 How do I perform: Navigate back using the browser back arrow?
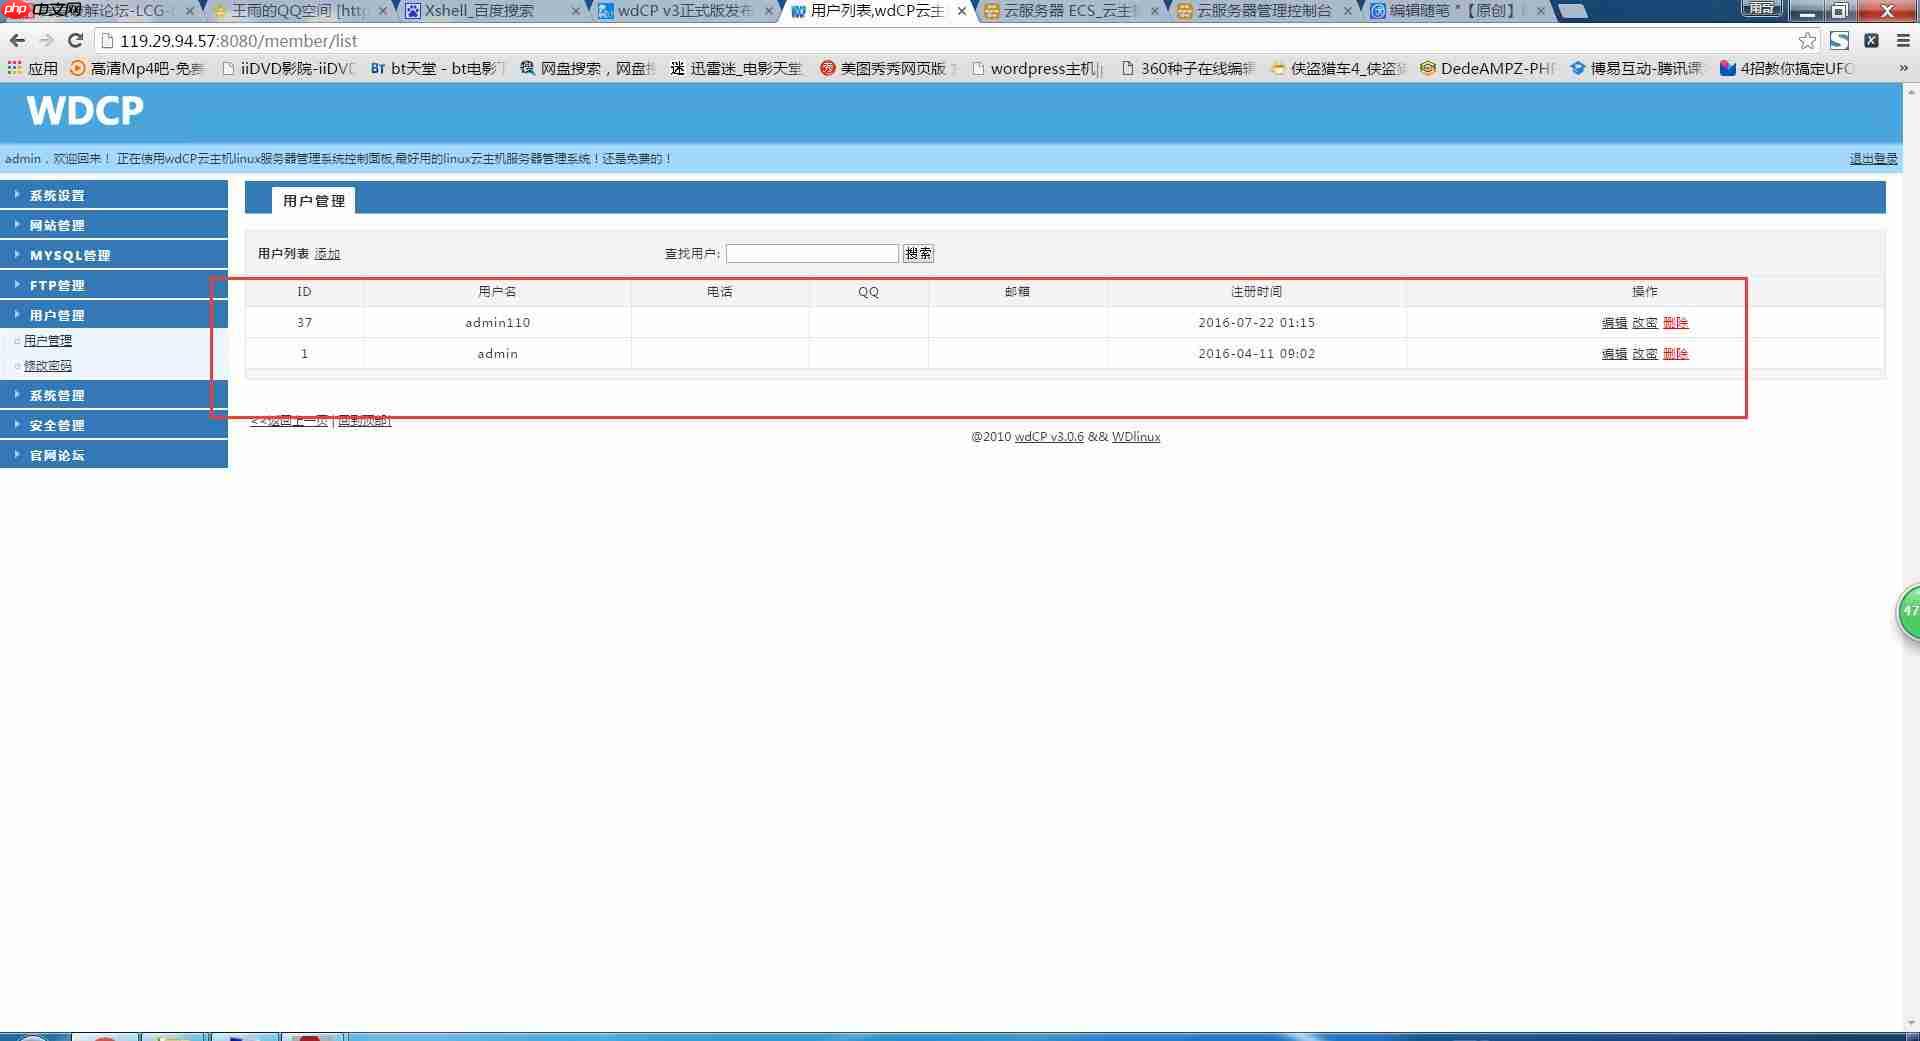pyautogui.click(x=17, y=41)
